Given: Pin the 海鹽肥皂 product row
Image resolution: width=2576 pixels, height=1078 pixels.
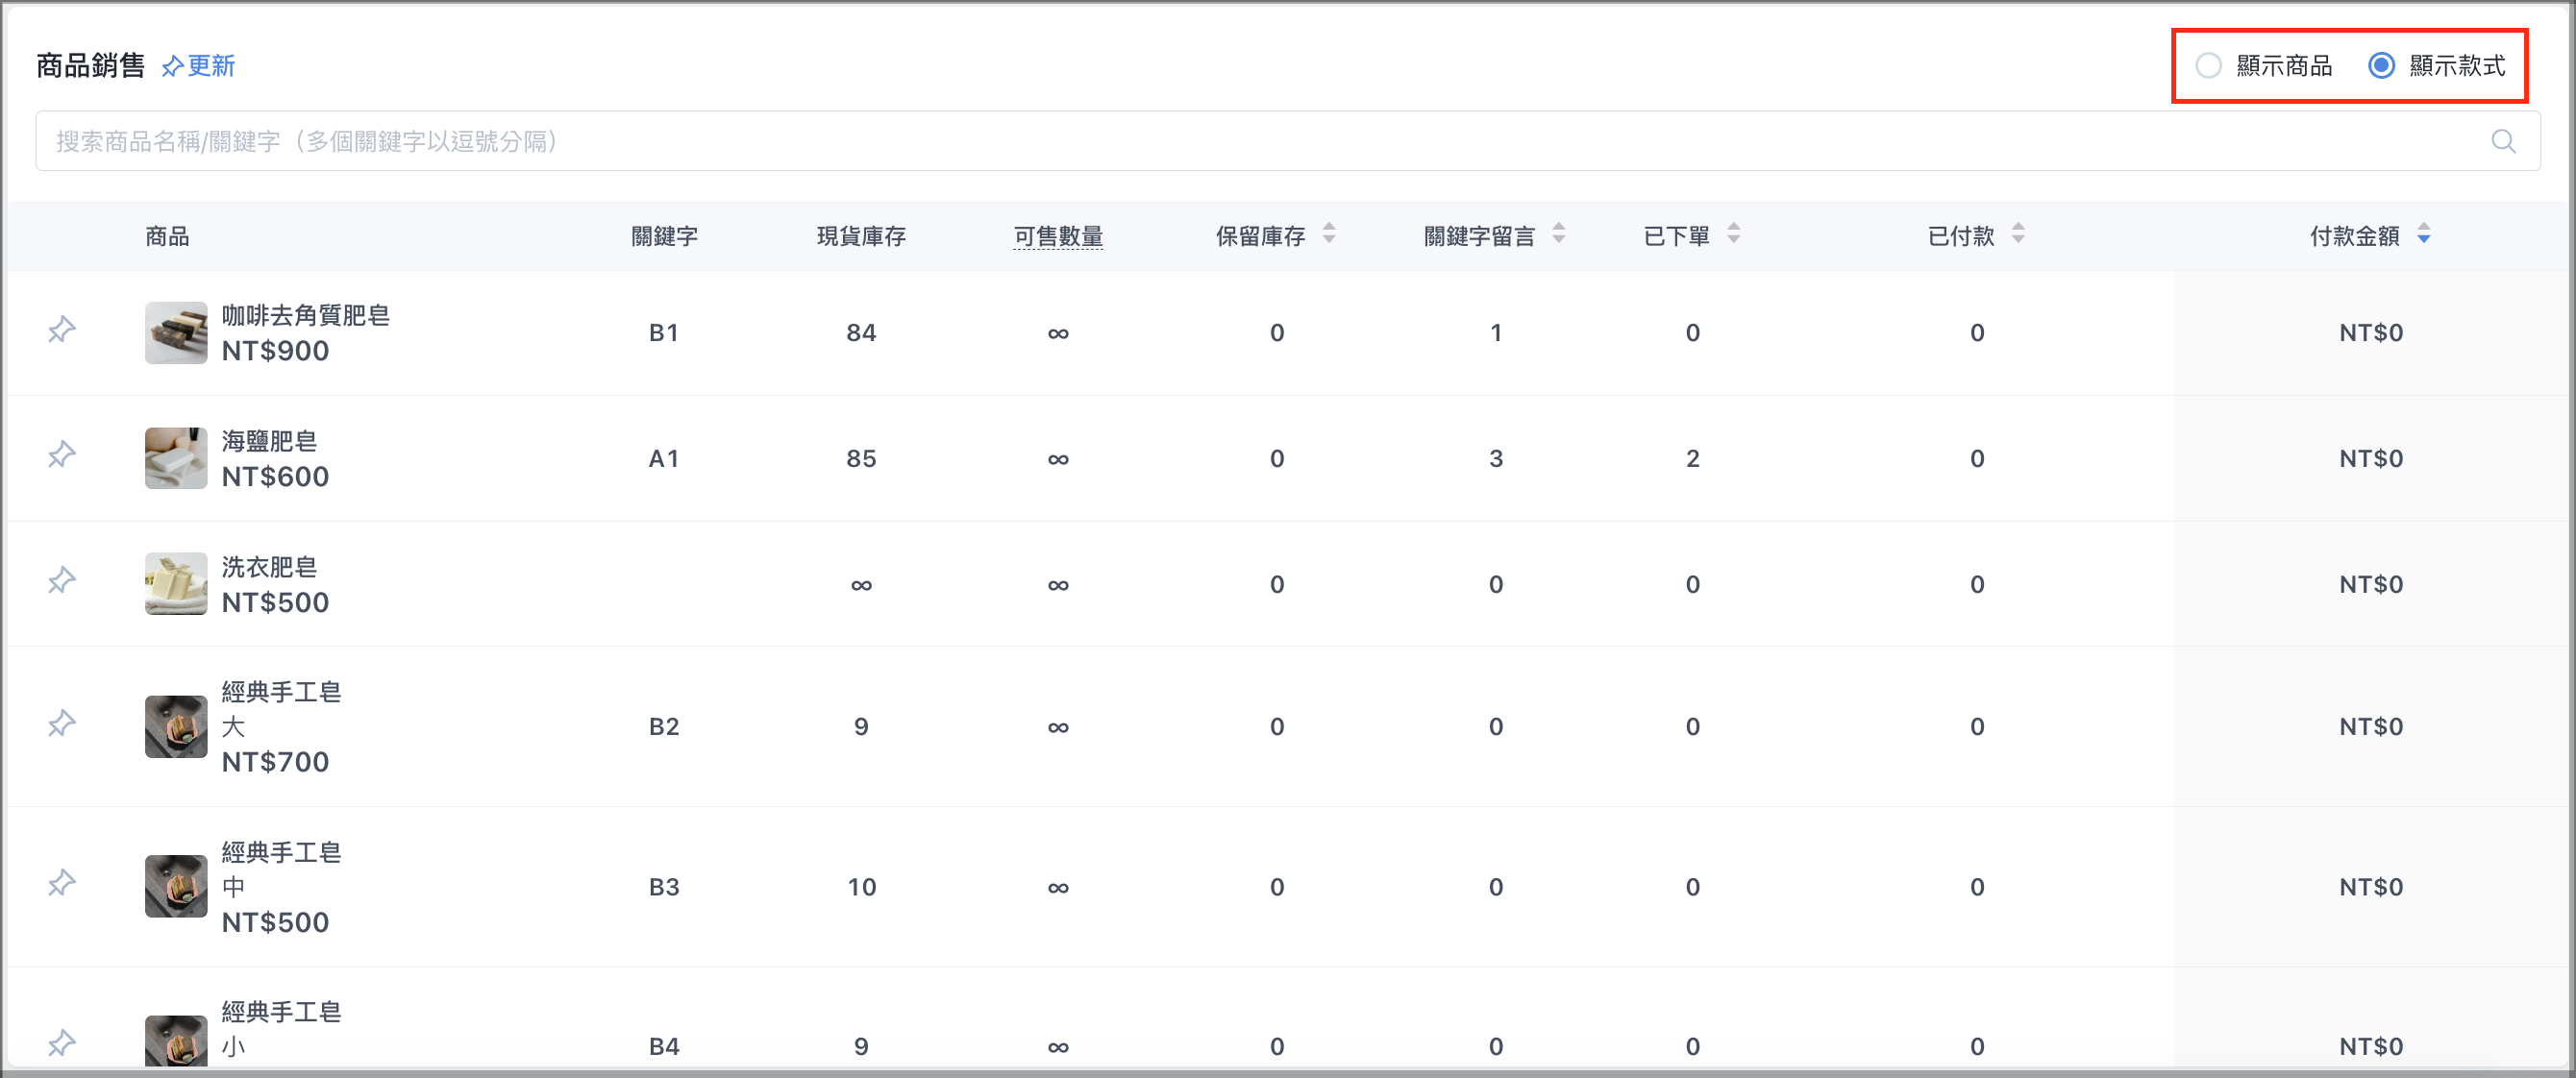Looking at the screenshot, I should (62, 454).
